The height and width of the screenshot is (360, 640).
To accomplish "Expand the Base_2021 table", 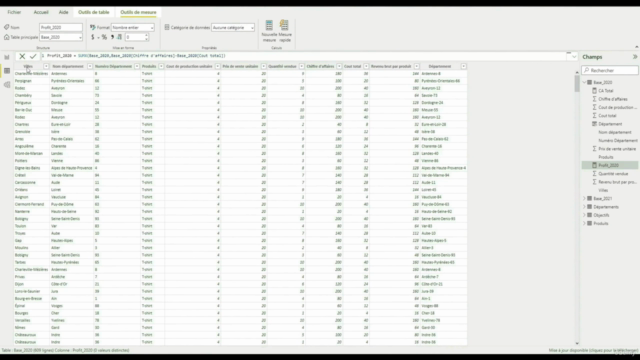I will pos(584,198).
